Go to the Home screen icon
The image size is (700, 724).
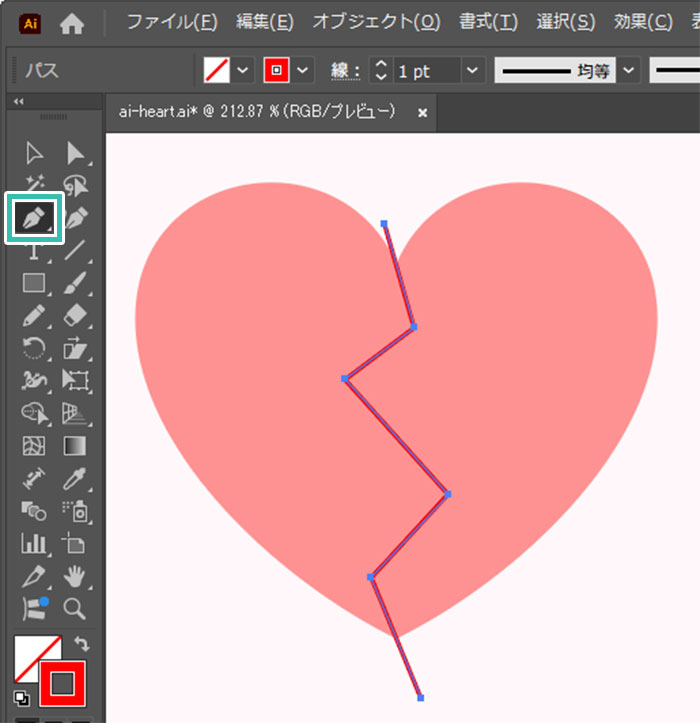pos(72,22)
